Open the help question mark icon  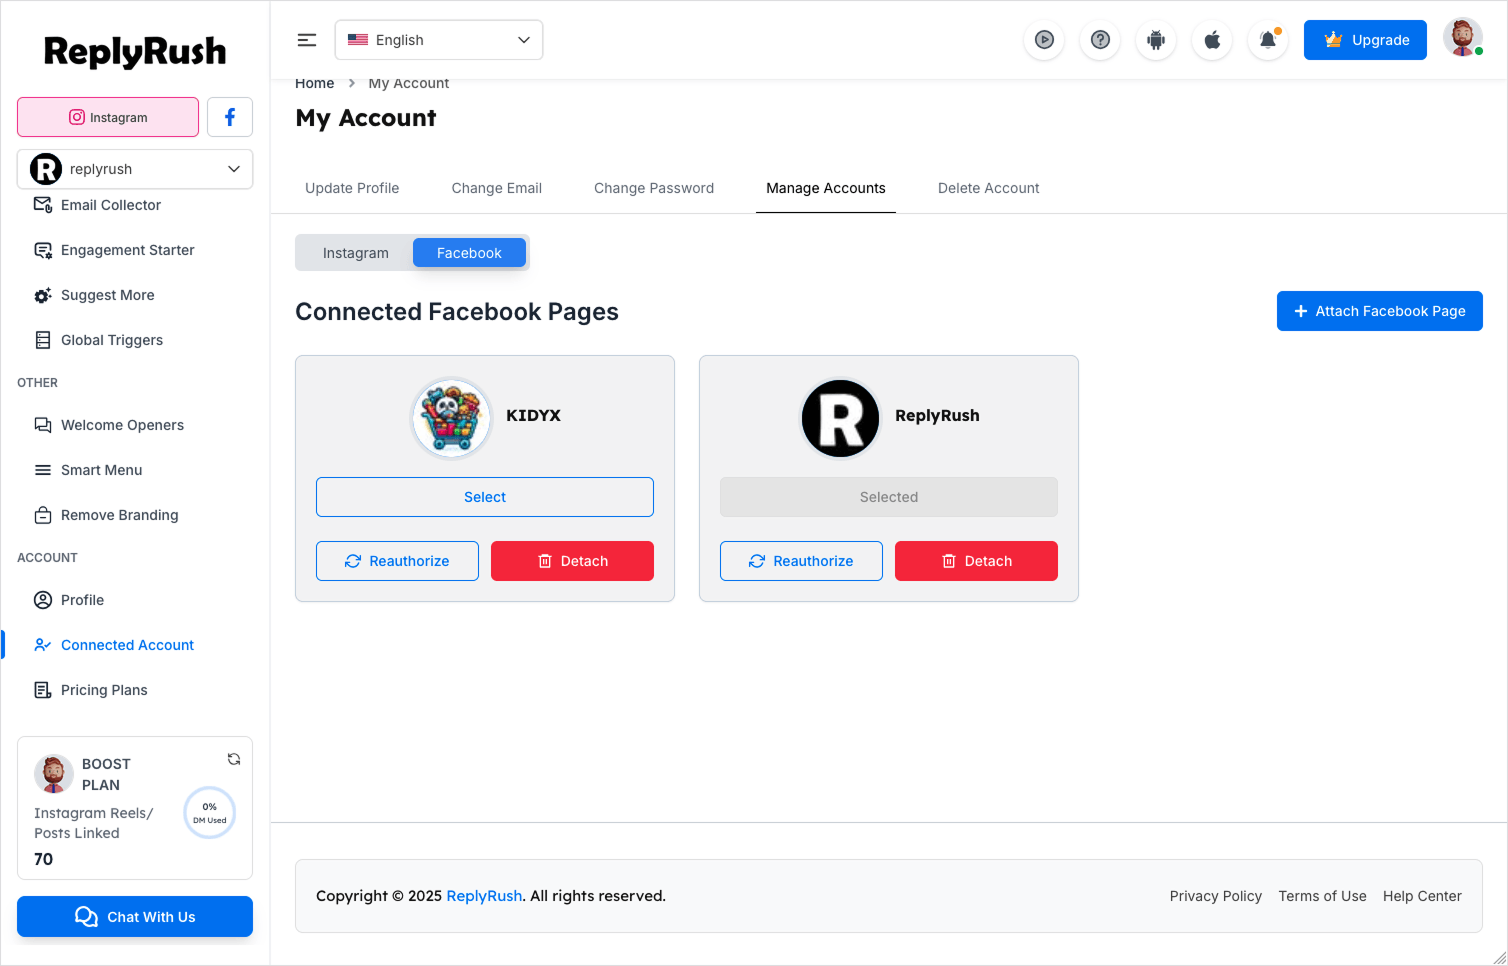coord(1100,40)
